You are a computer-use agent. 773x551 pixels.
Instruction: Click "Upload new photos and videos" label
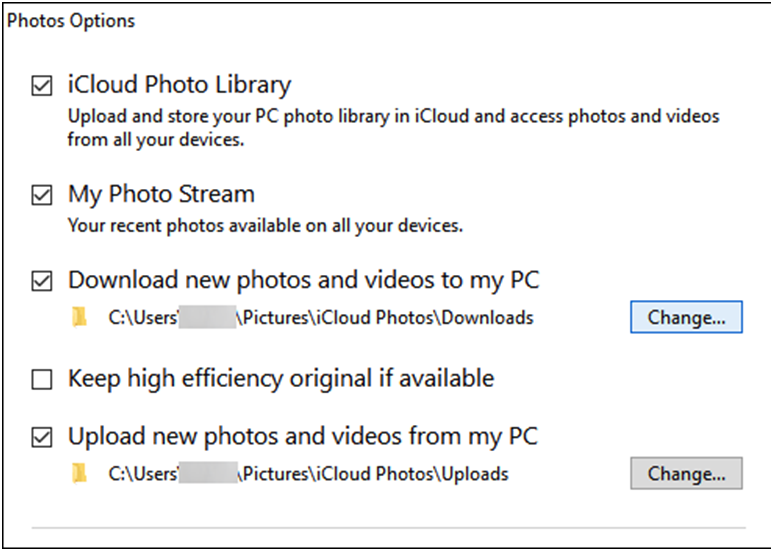(302, 436)
